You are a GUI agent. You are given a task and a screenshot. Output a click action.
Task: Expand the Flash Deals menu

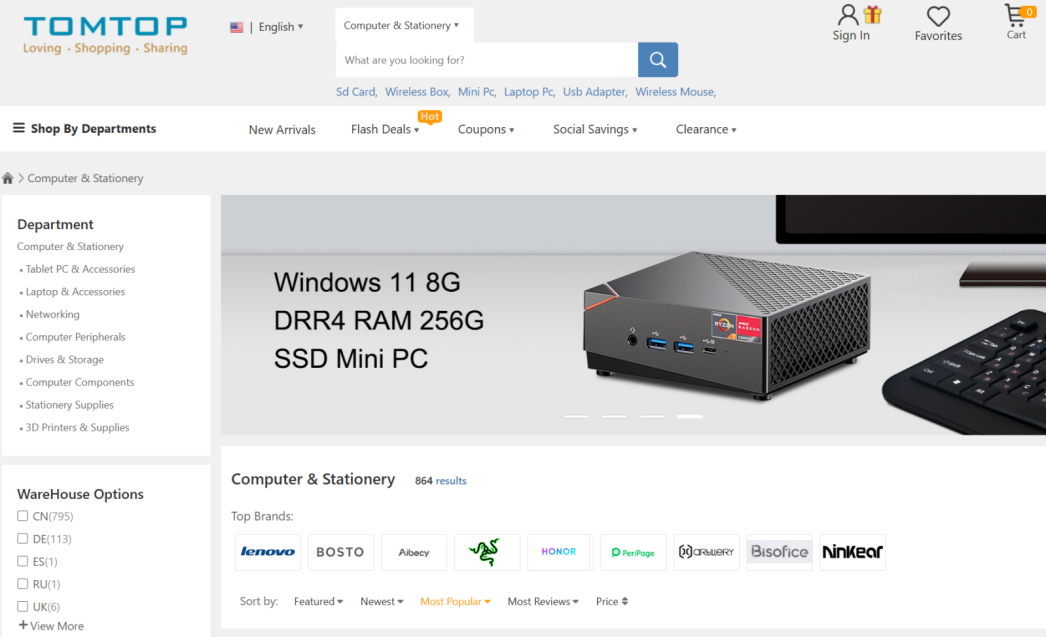(x=385, y=129)
